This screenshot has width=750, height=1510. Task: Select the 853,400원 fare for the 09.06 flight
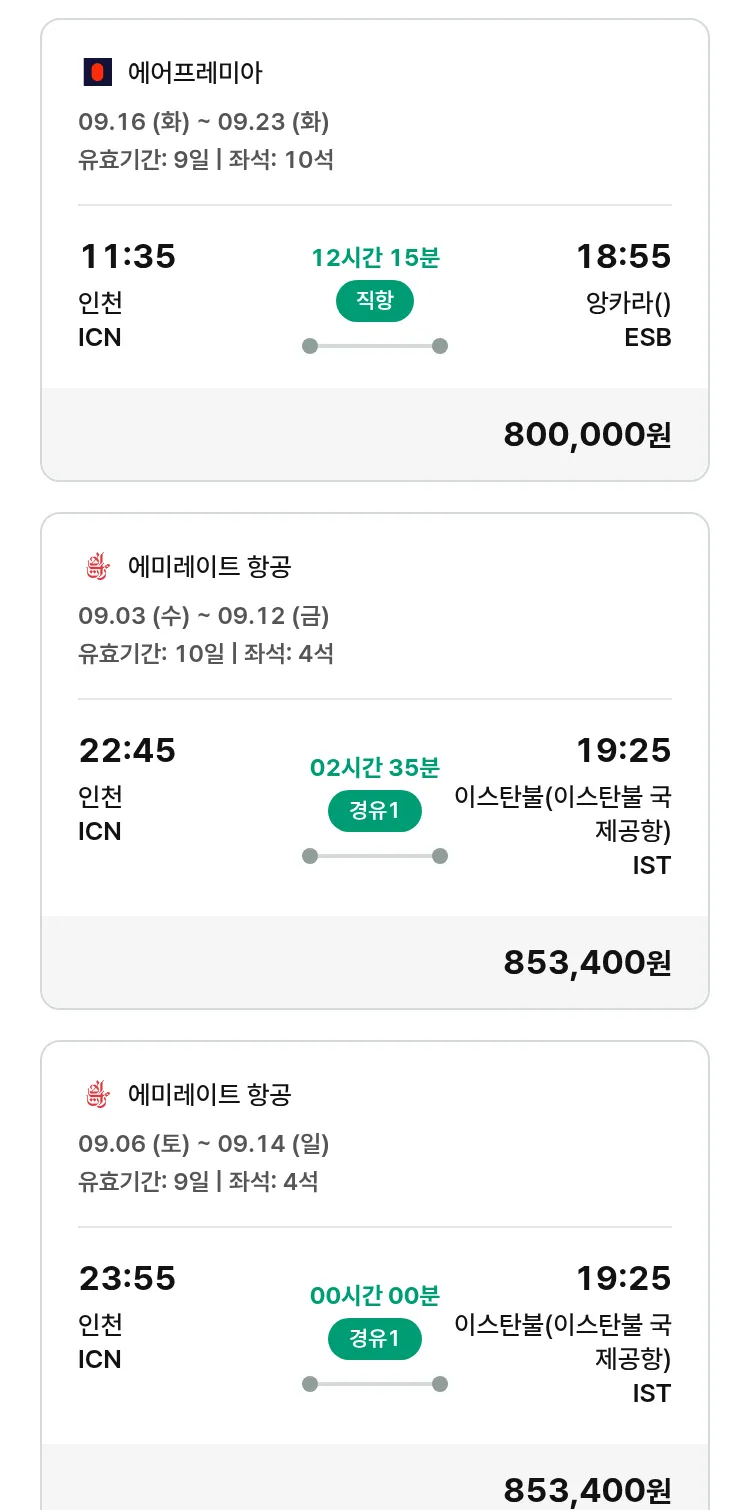tap(587, 1490)
